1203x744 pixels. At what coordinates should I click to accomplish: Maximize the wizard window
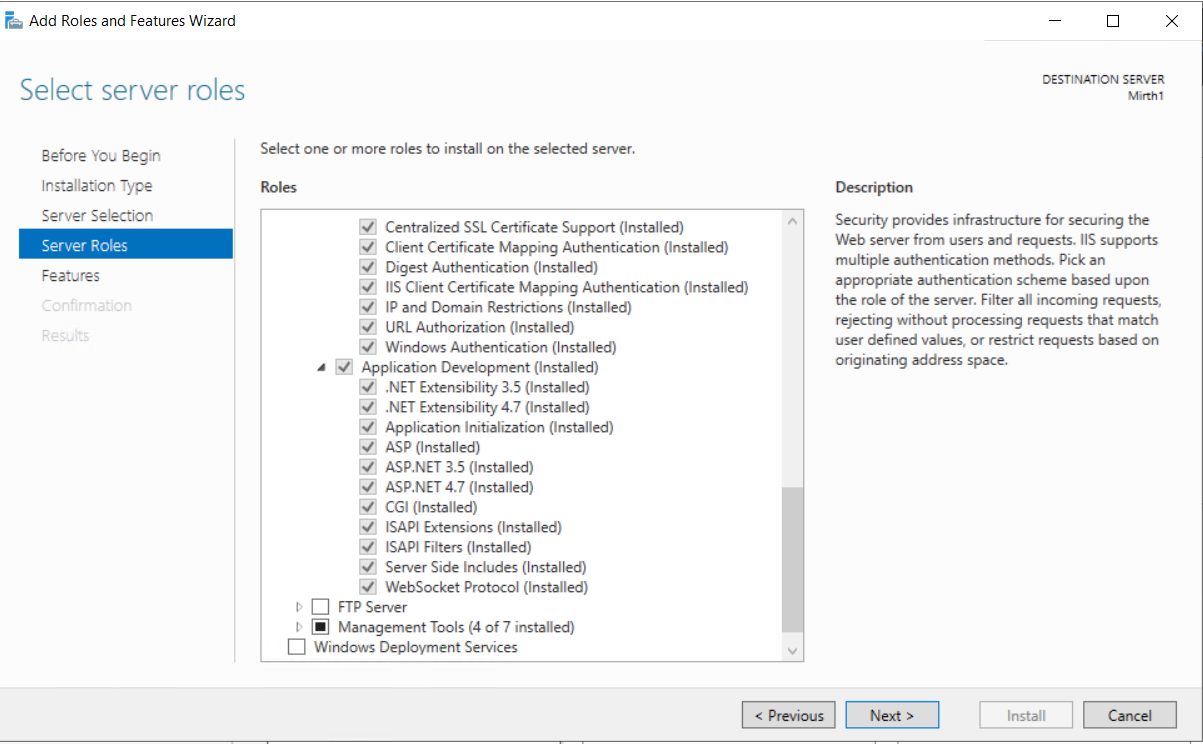pos(1113,20)
